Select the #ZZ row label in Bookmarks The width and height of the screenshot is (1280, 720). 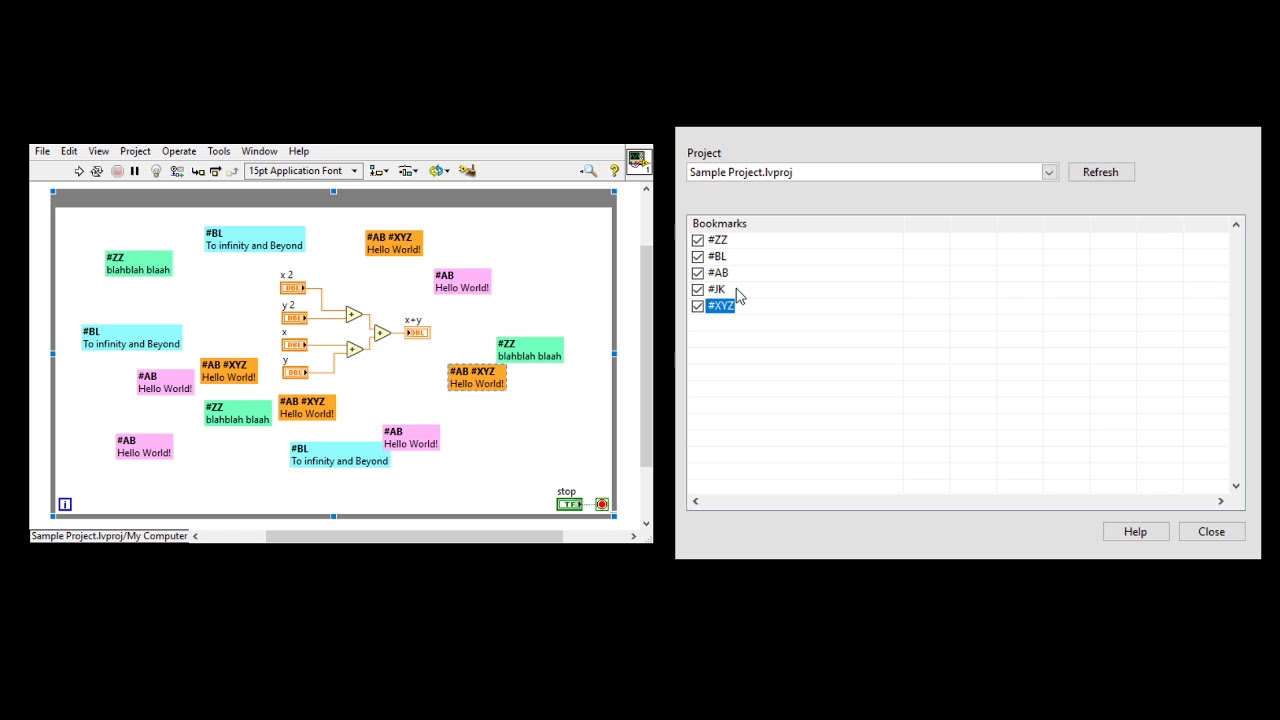tap(717, 240)
